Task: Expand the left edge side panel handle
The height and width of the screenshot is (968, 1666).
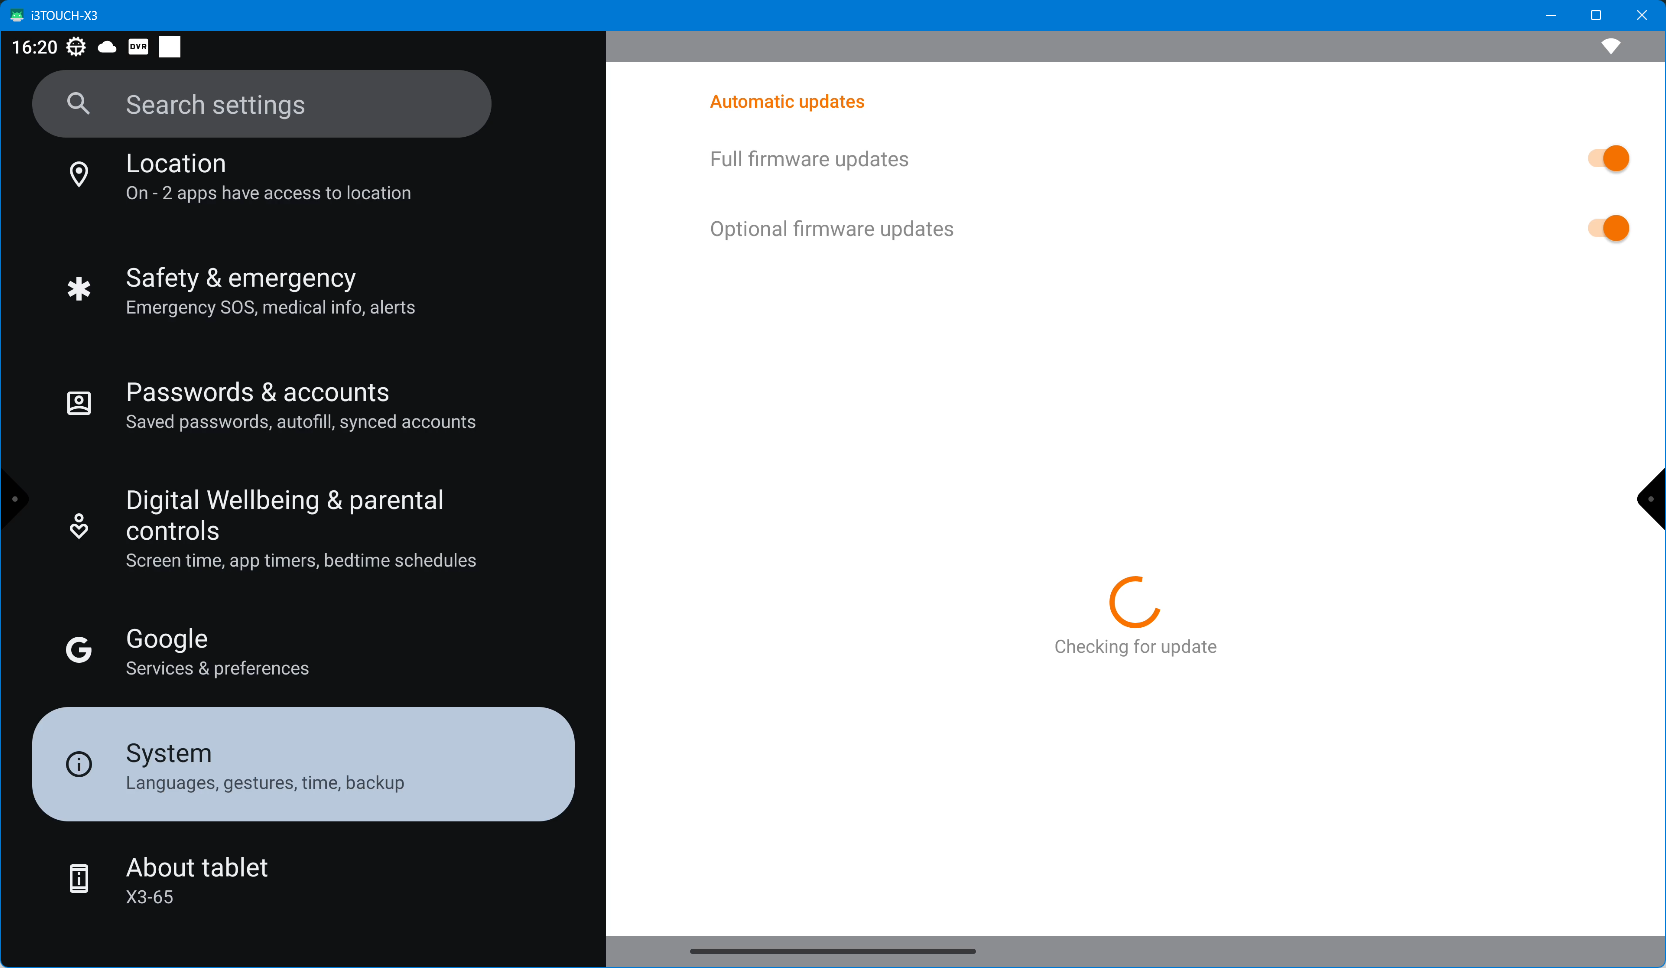Action: (x=14, y=499)
